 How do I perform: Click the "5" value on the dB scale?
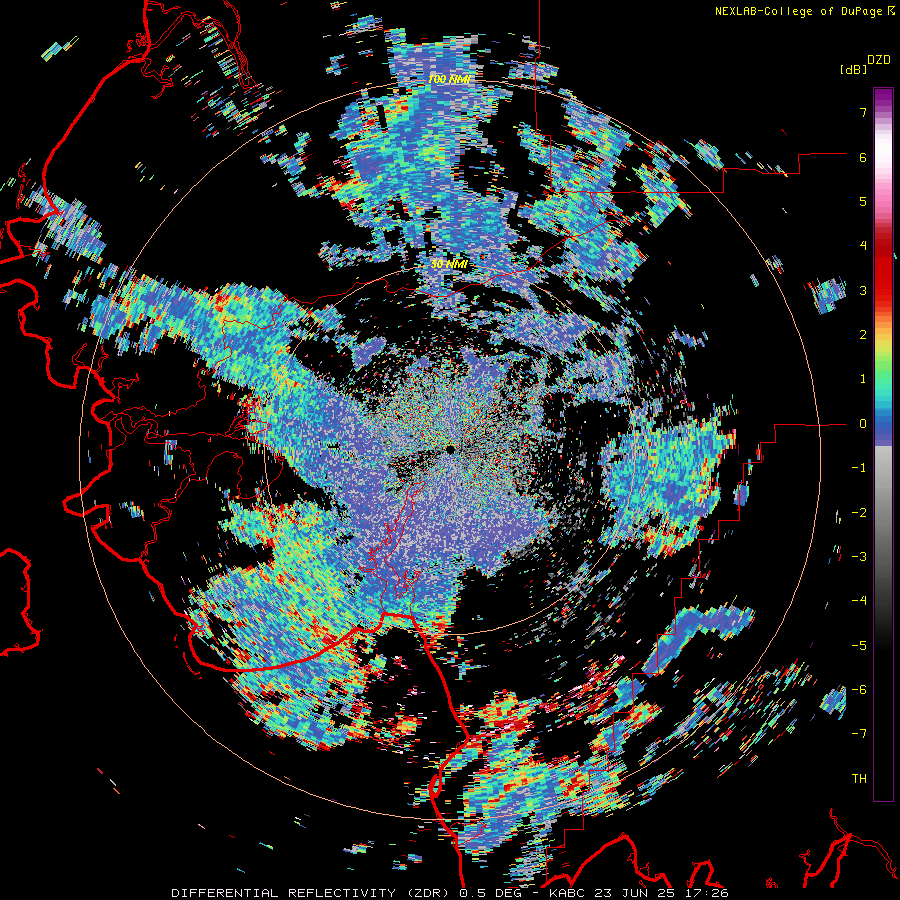[863, 201]
